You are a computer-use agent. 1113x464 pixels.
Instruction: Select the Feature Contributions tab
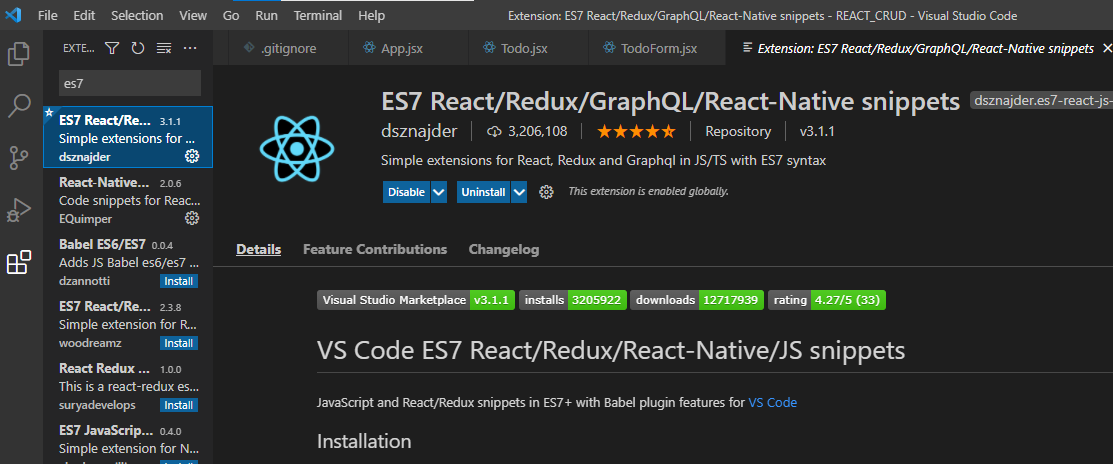pyautogui.click(x=375, y=250)
